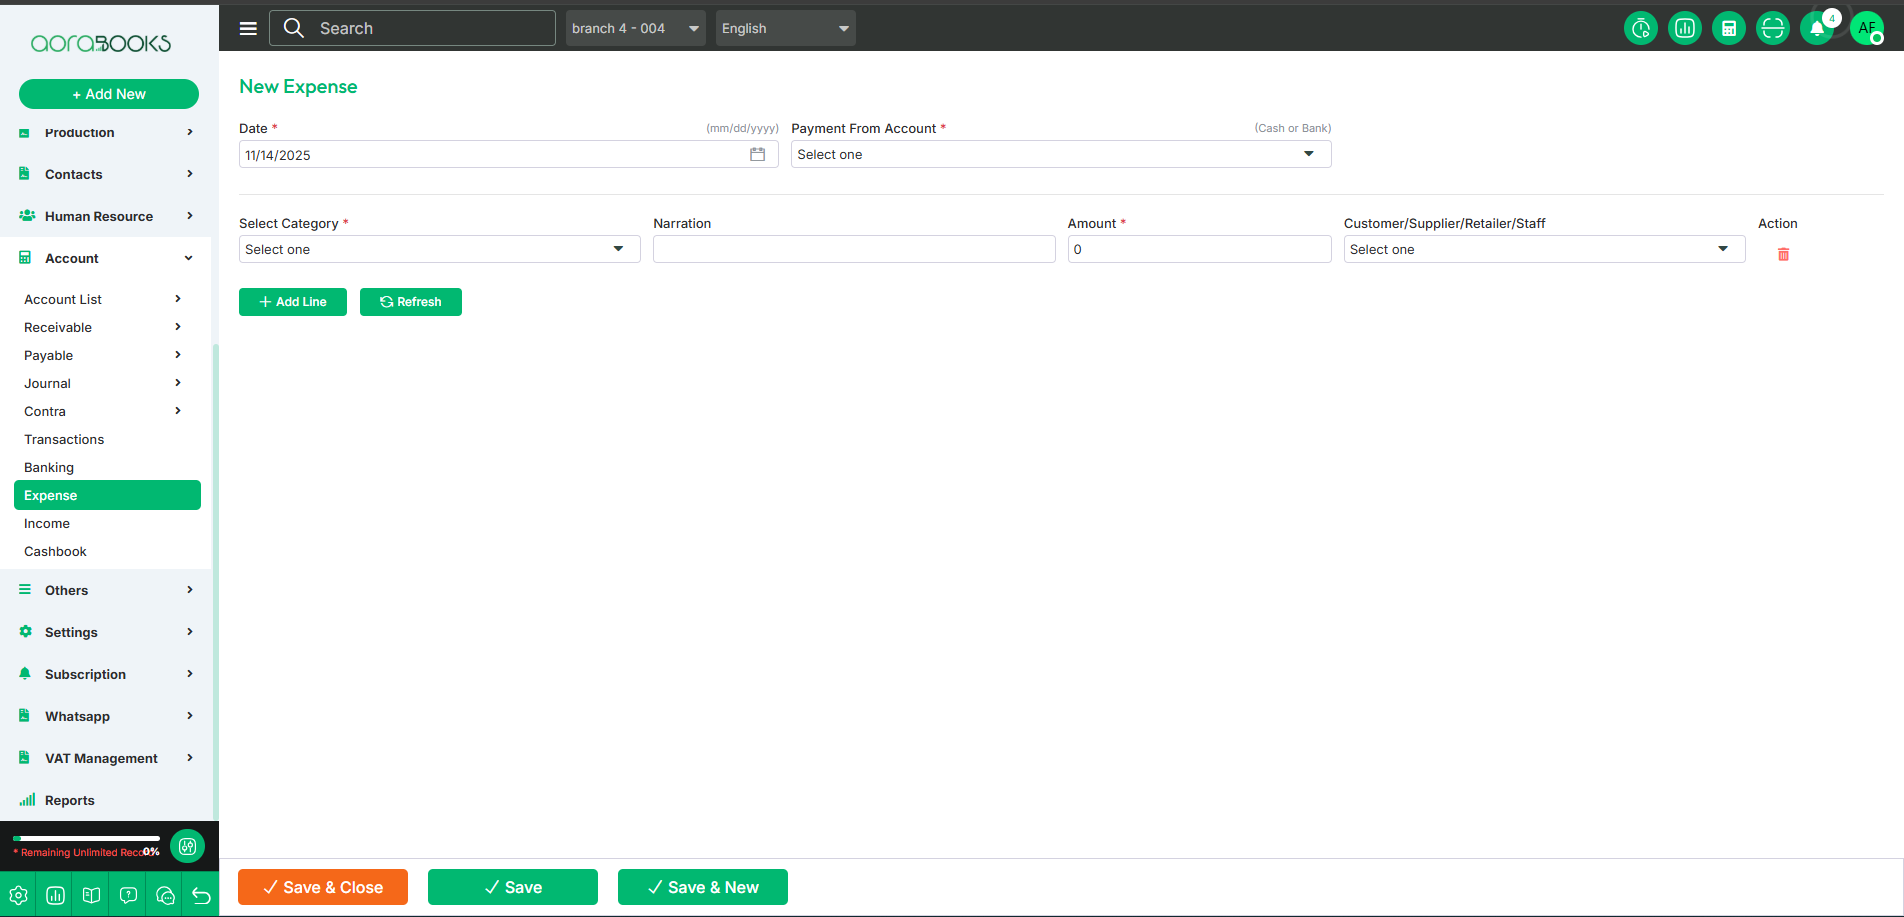The height and width of the screenshot is (917, 1904).
Task: Open the Select Category dropdown
Action: pos(439,249)
